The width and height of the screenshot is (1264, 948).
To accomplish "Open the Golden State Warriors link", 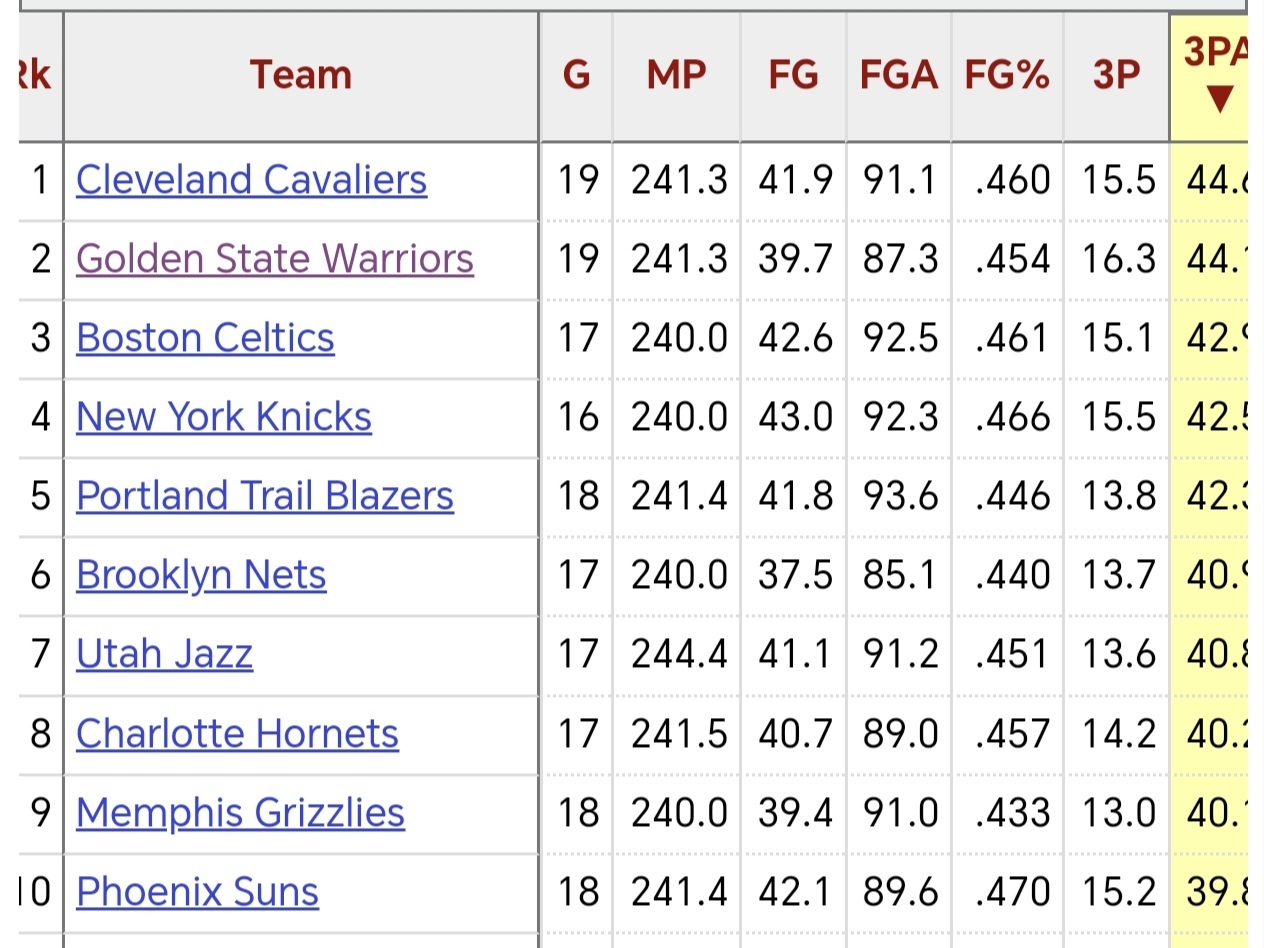I will point(274,259).
